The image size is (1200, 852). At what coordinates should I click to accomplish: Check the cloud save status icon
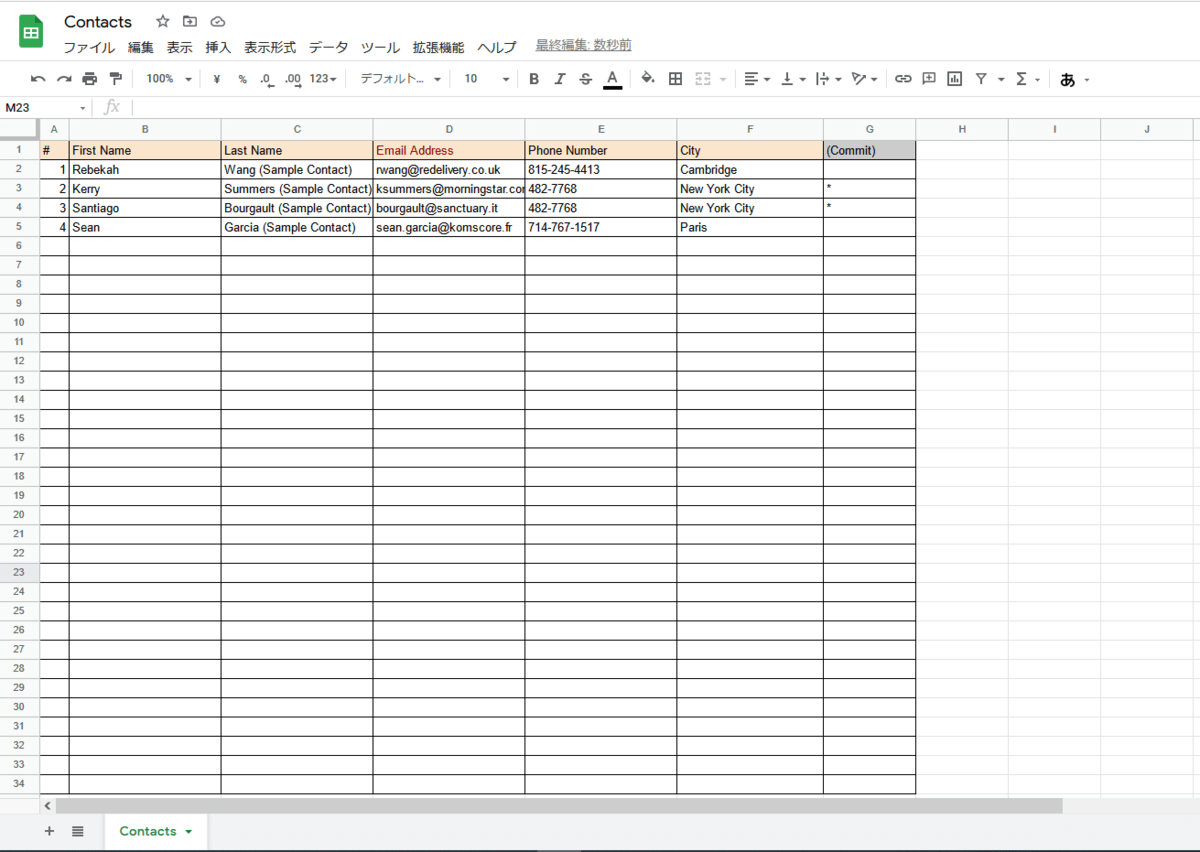pyautogui.click(x=218, y=21)
